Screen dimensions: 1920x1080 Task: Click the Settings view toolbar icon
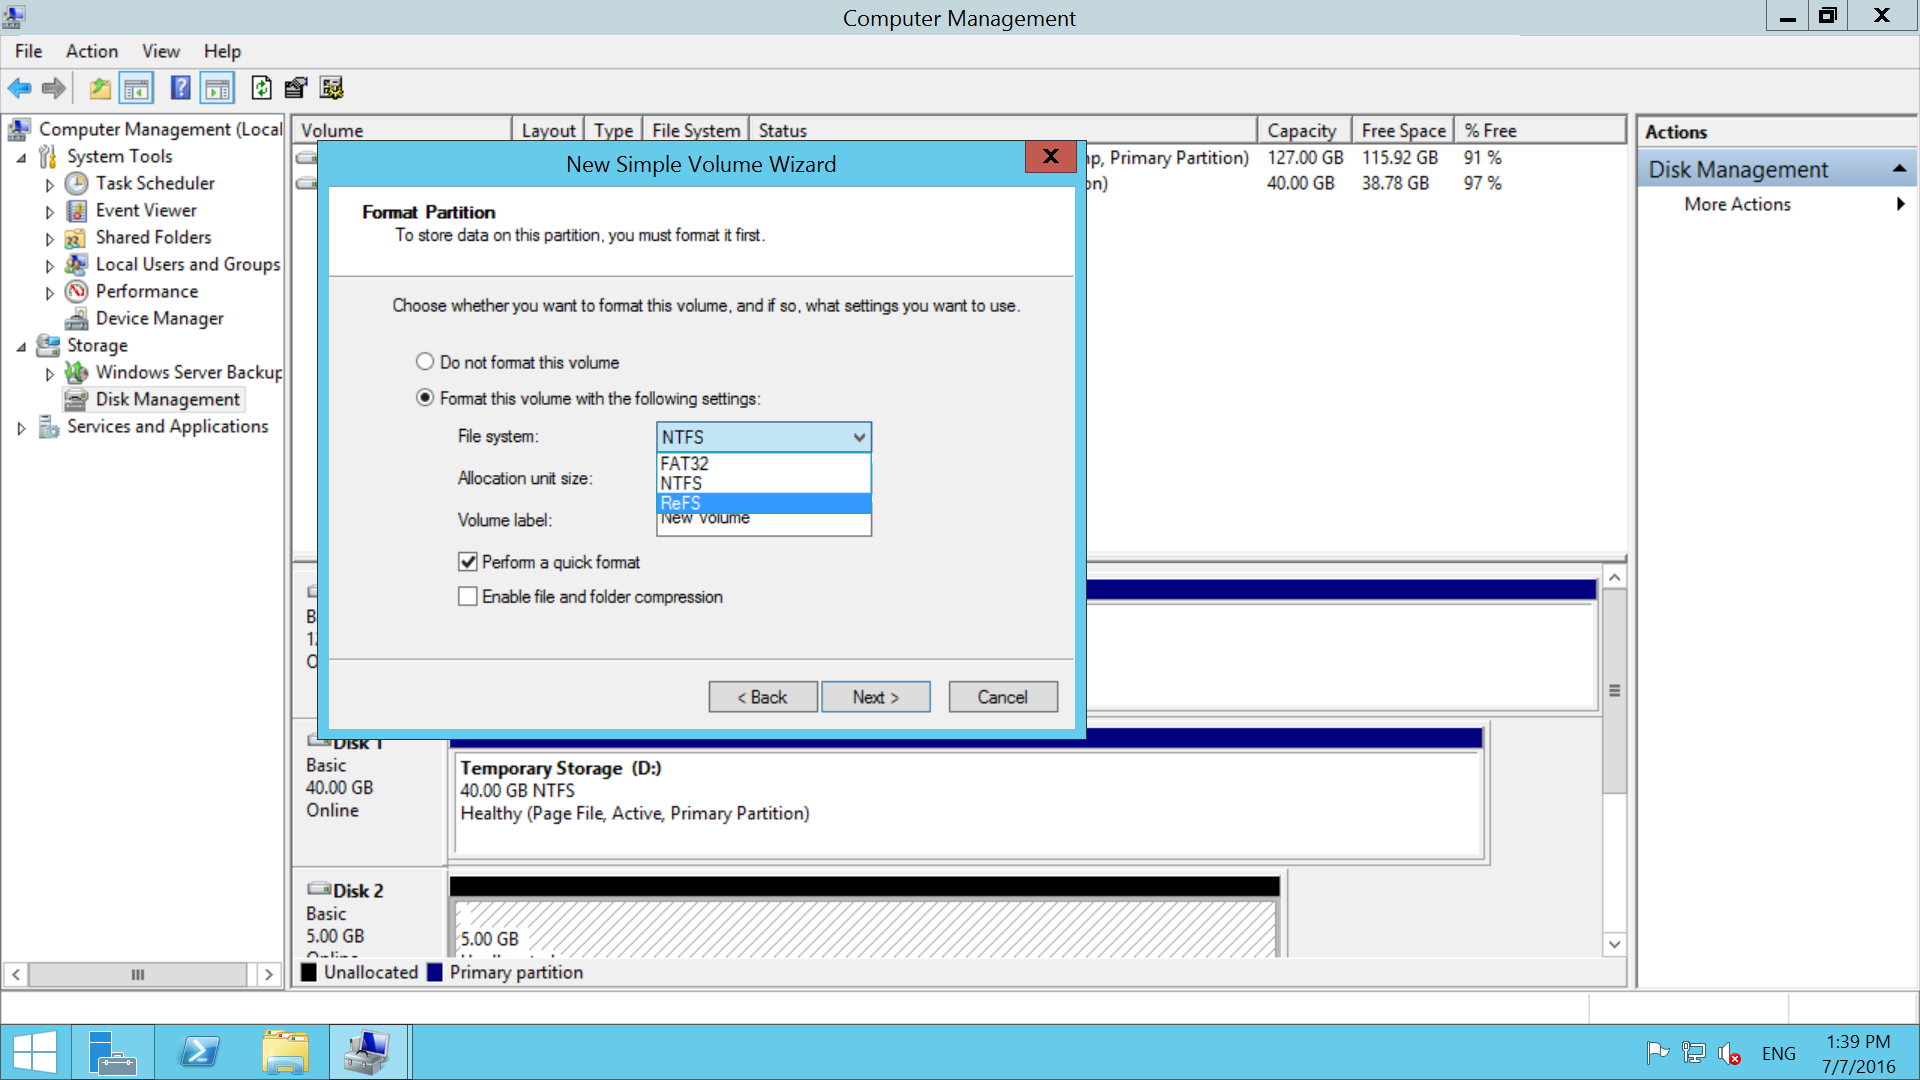pos(332,88)
